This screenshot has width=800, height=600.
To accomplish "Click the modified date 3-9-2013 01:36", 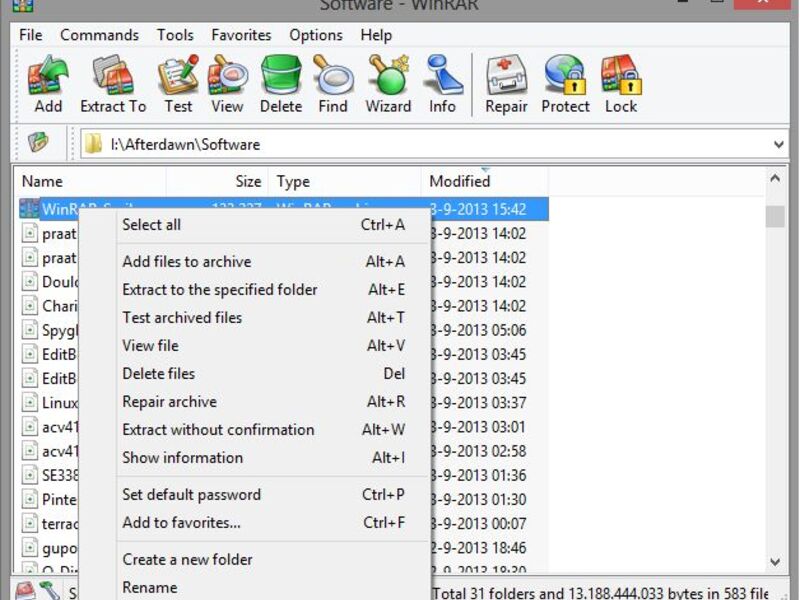I will pyautogui.click(x=478, y=475).
